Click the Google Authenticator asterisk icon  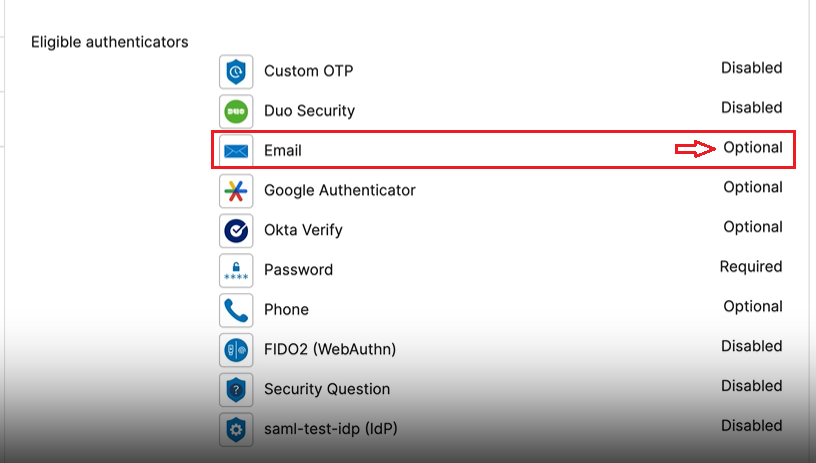click(236, 191)
